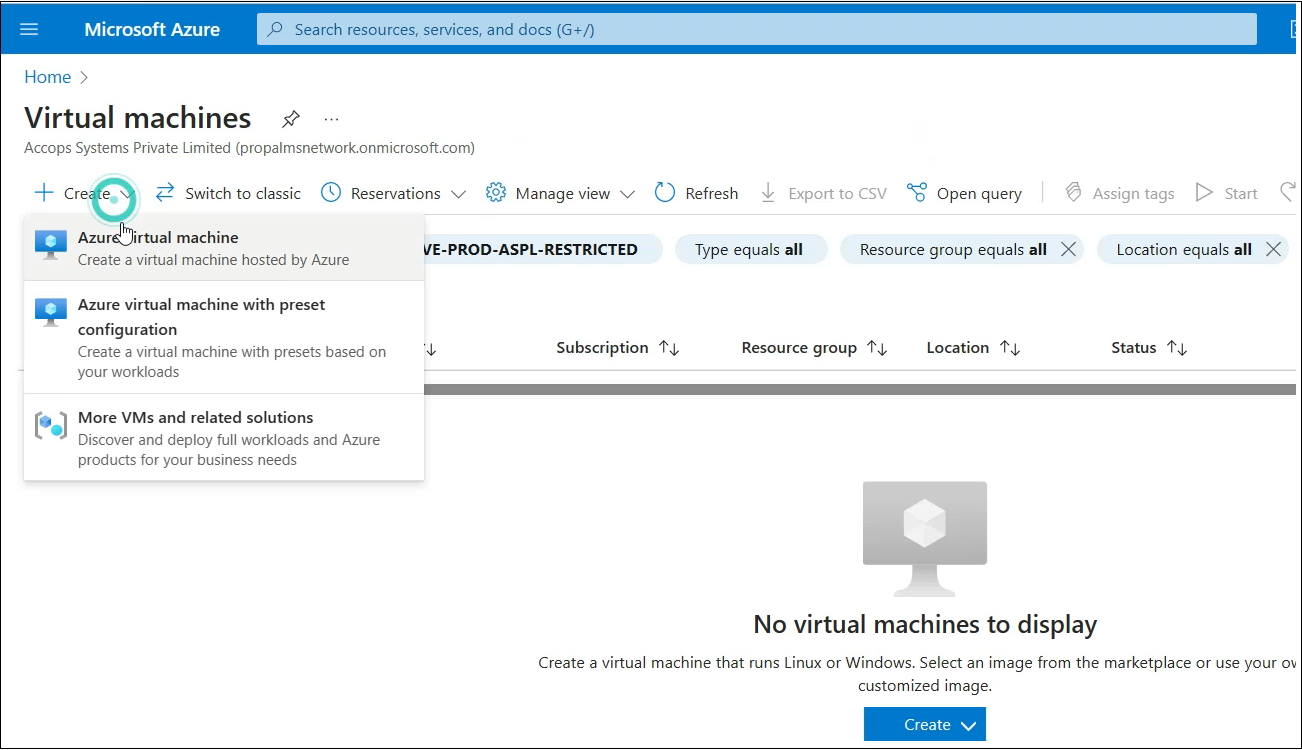Click the Create plus icon in toolbar
This screenshot has height=750, width=1302.
pyautogui.click(x=43, y=193)
